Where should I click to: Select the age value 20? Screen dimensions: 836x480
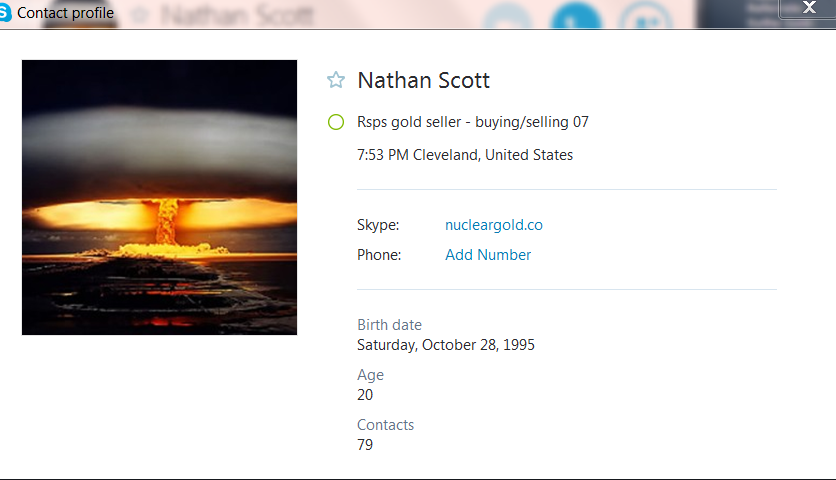pos(365,395)
